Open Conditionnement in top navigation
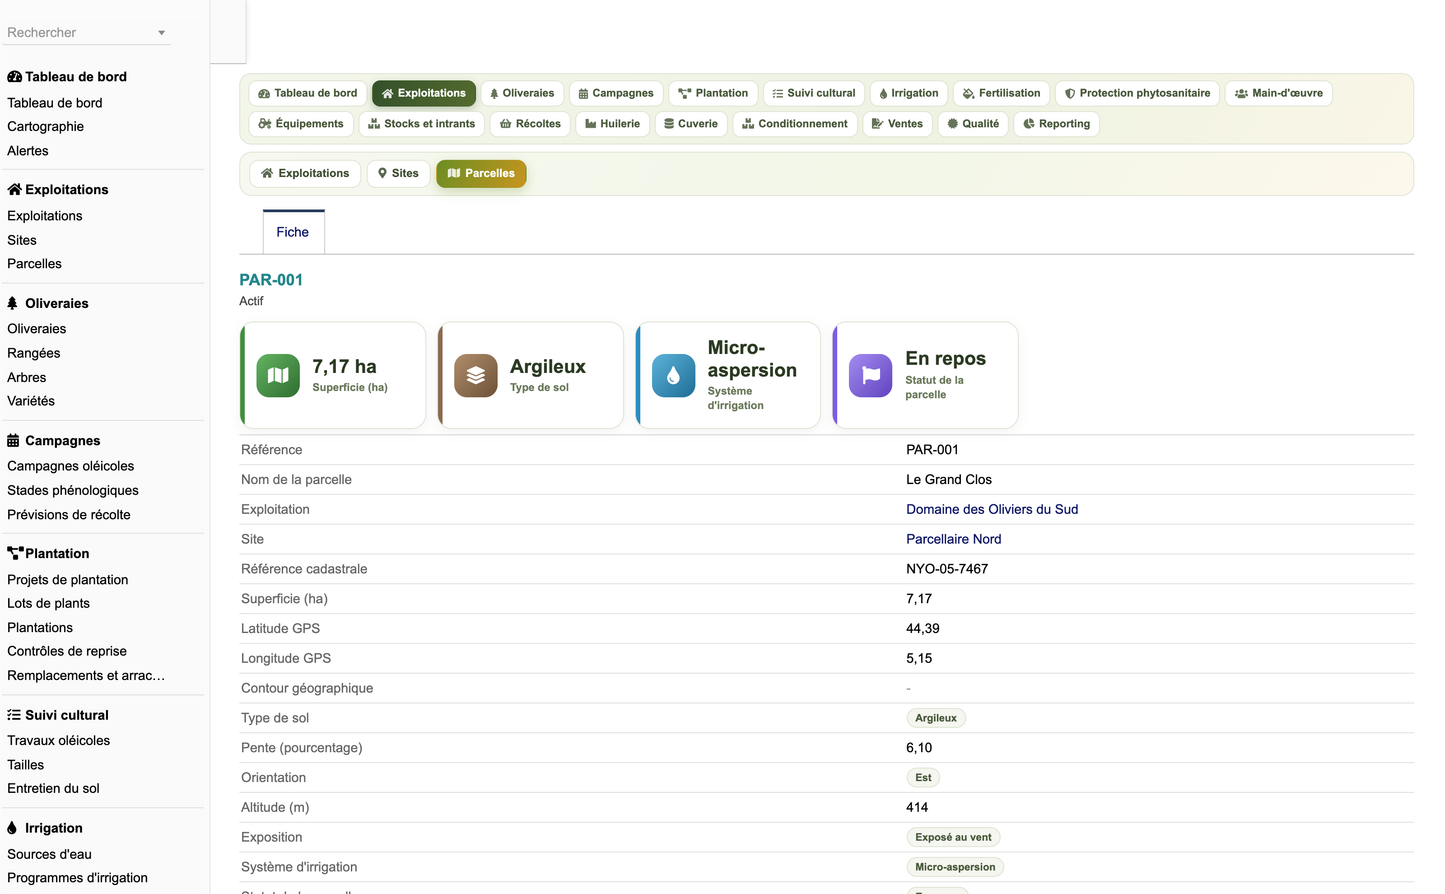The image size is (1445, 894). click(x=795, y=124)
